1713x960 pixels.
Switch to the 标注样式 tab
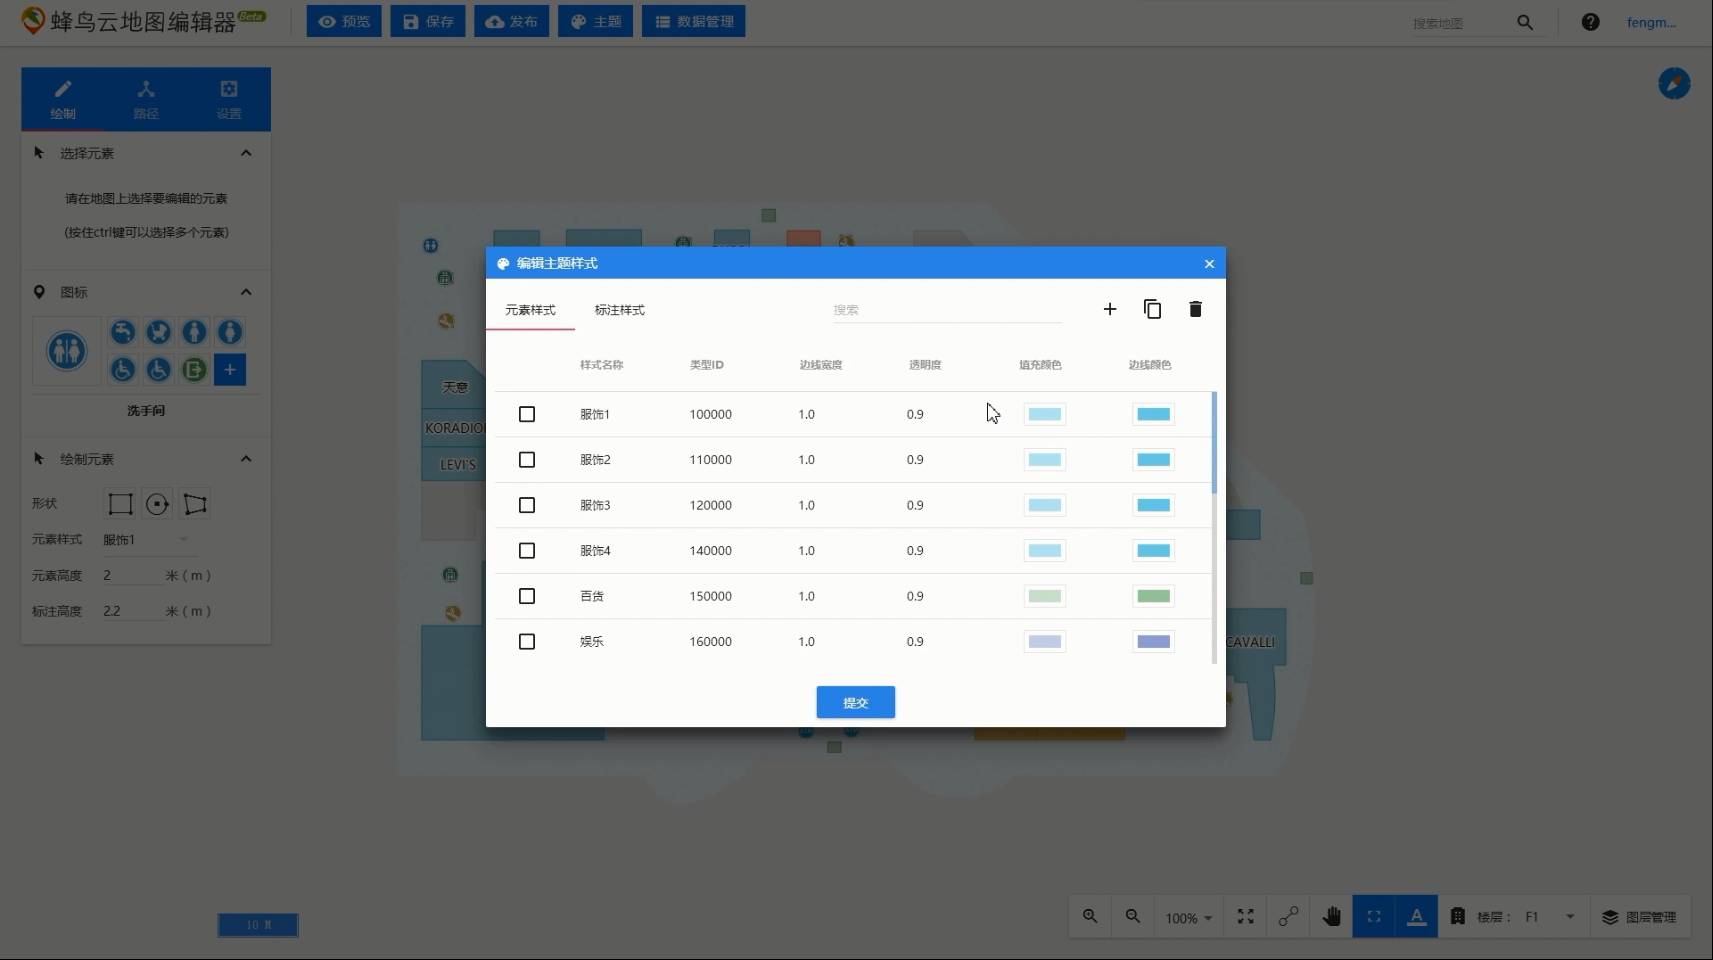pyautogui.click(x=619, y=310)
